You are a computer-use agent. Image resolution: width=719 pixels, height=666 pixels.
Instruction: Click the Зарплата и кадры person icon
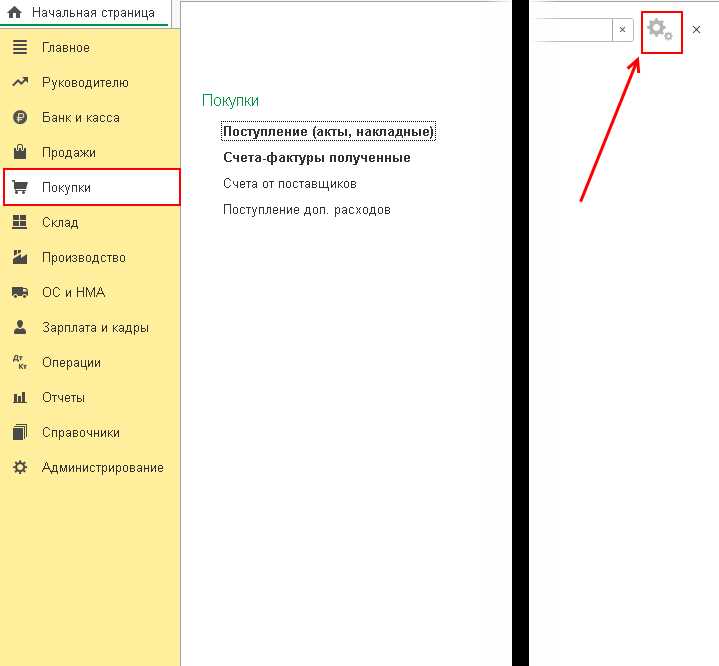[x=20, y=327]
